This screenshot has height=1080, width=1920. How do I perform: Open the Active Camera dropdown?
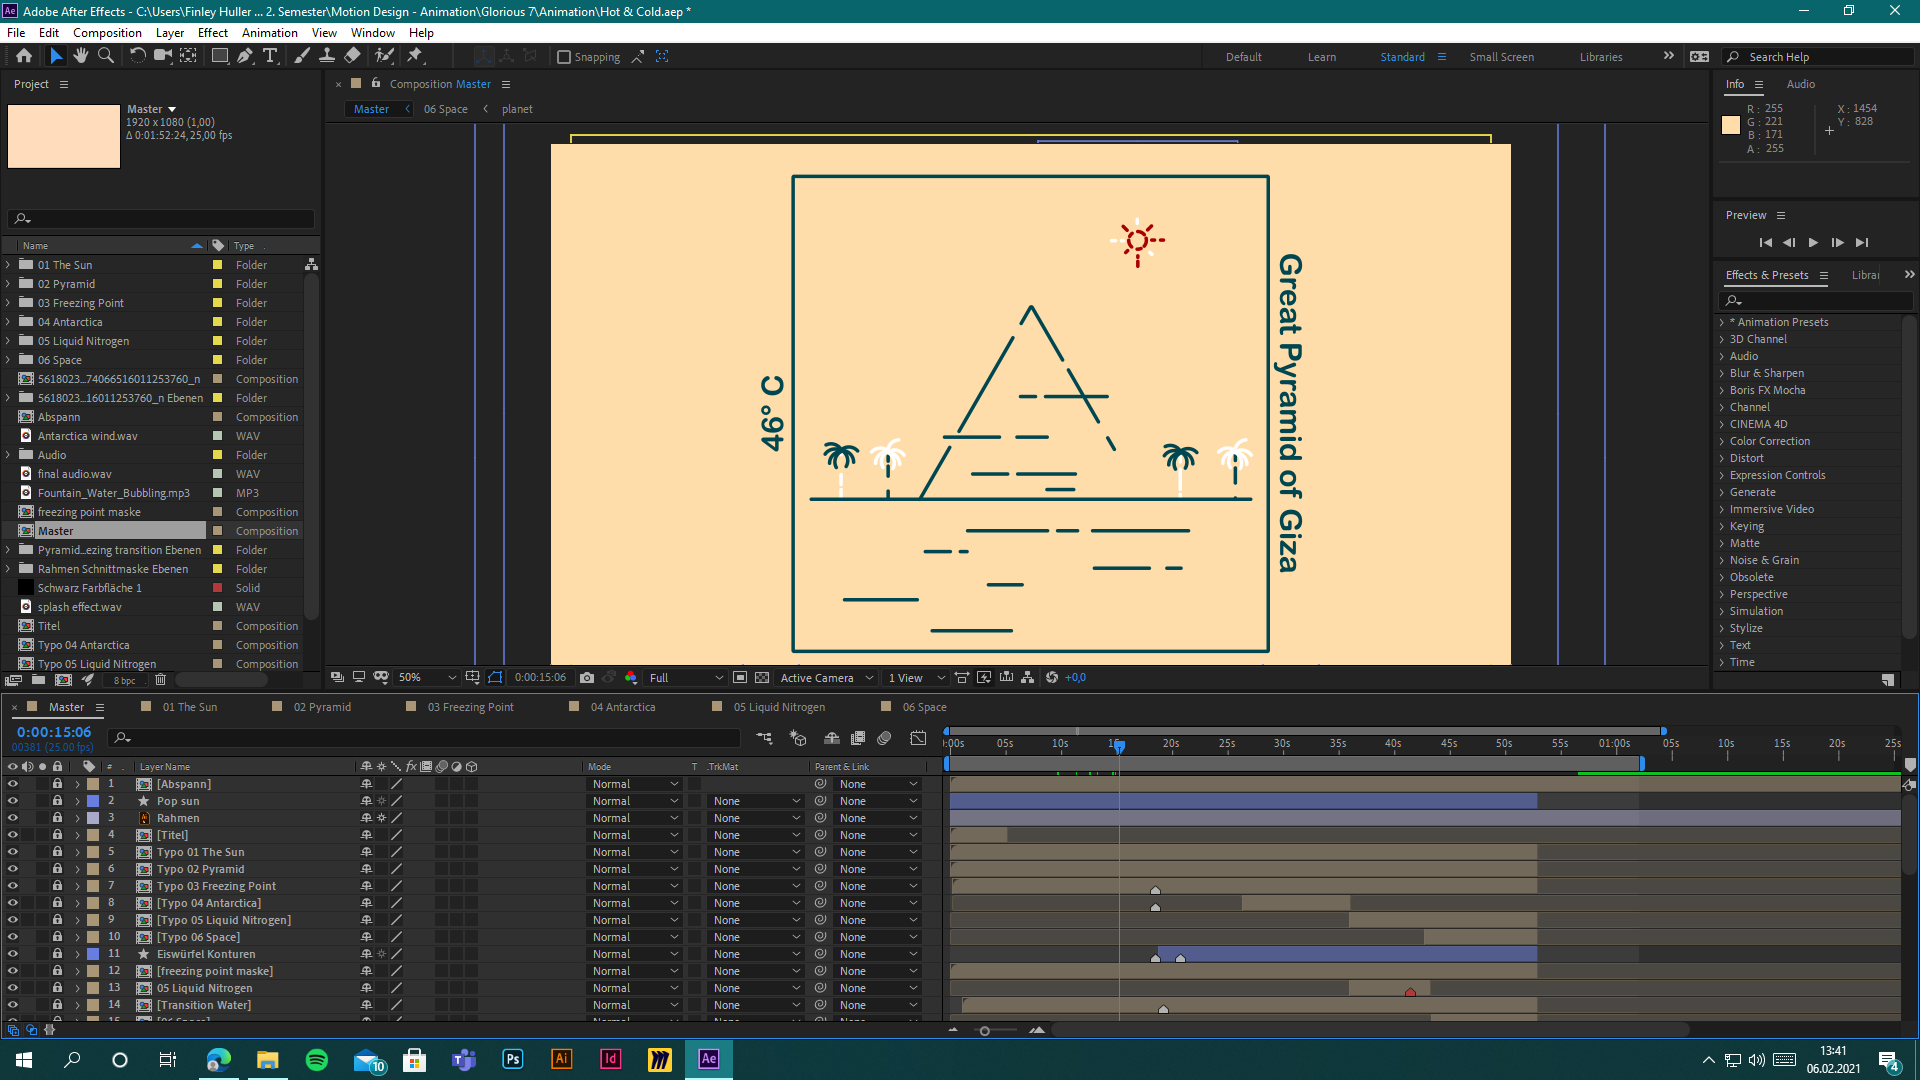click(826, 678)
